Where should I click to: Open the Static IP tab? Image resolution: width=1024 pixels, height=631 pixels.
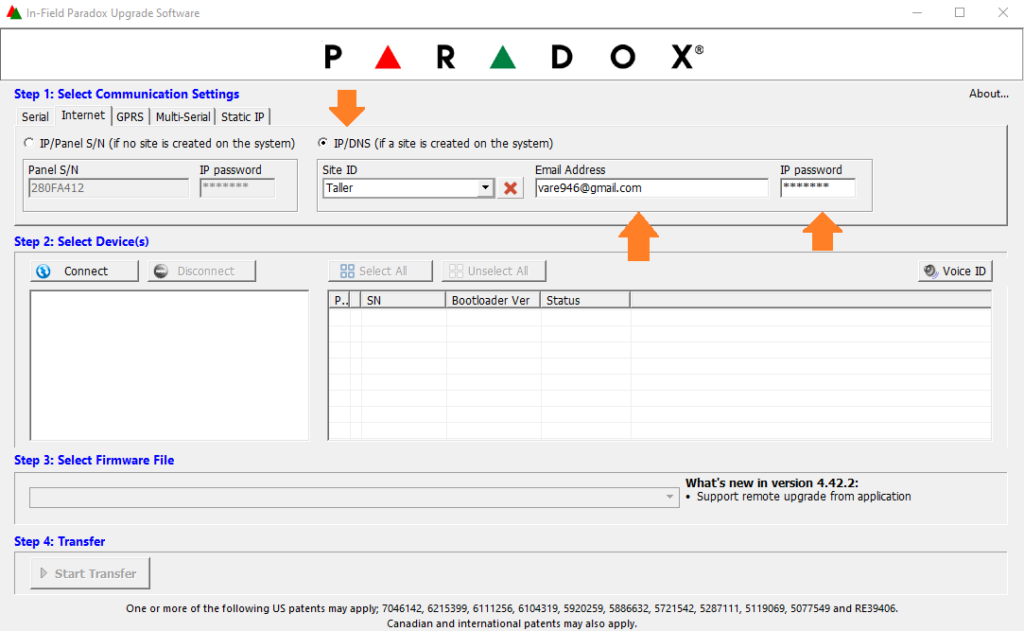click(242, 117)
